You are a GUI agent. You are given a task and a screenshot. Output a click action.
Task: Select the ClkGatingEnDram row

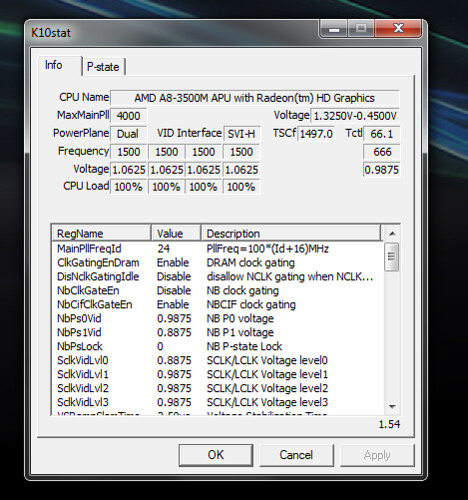217,263
